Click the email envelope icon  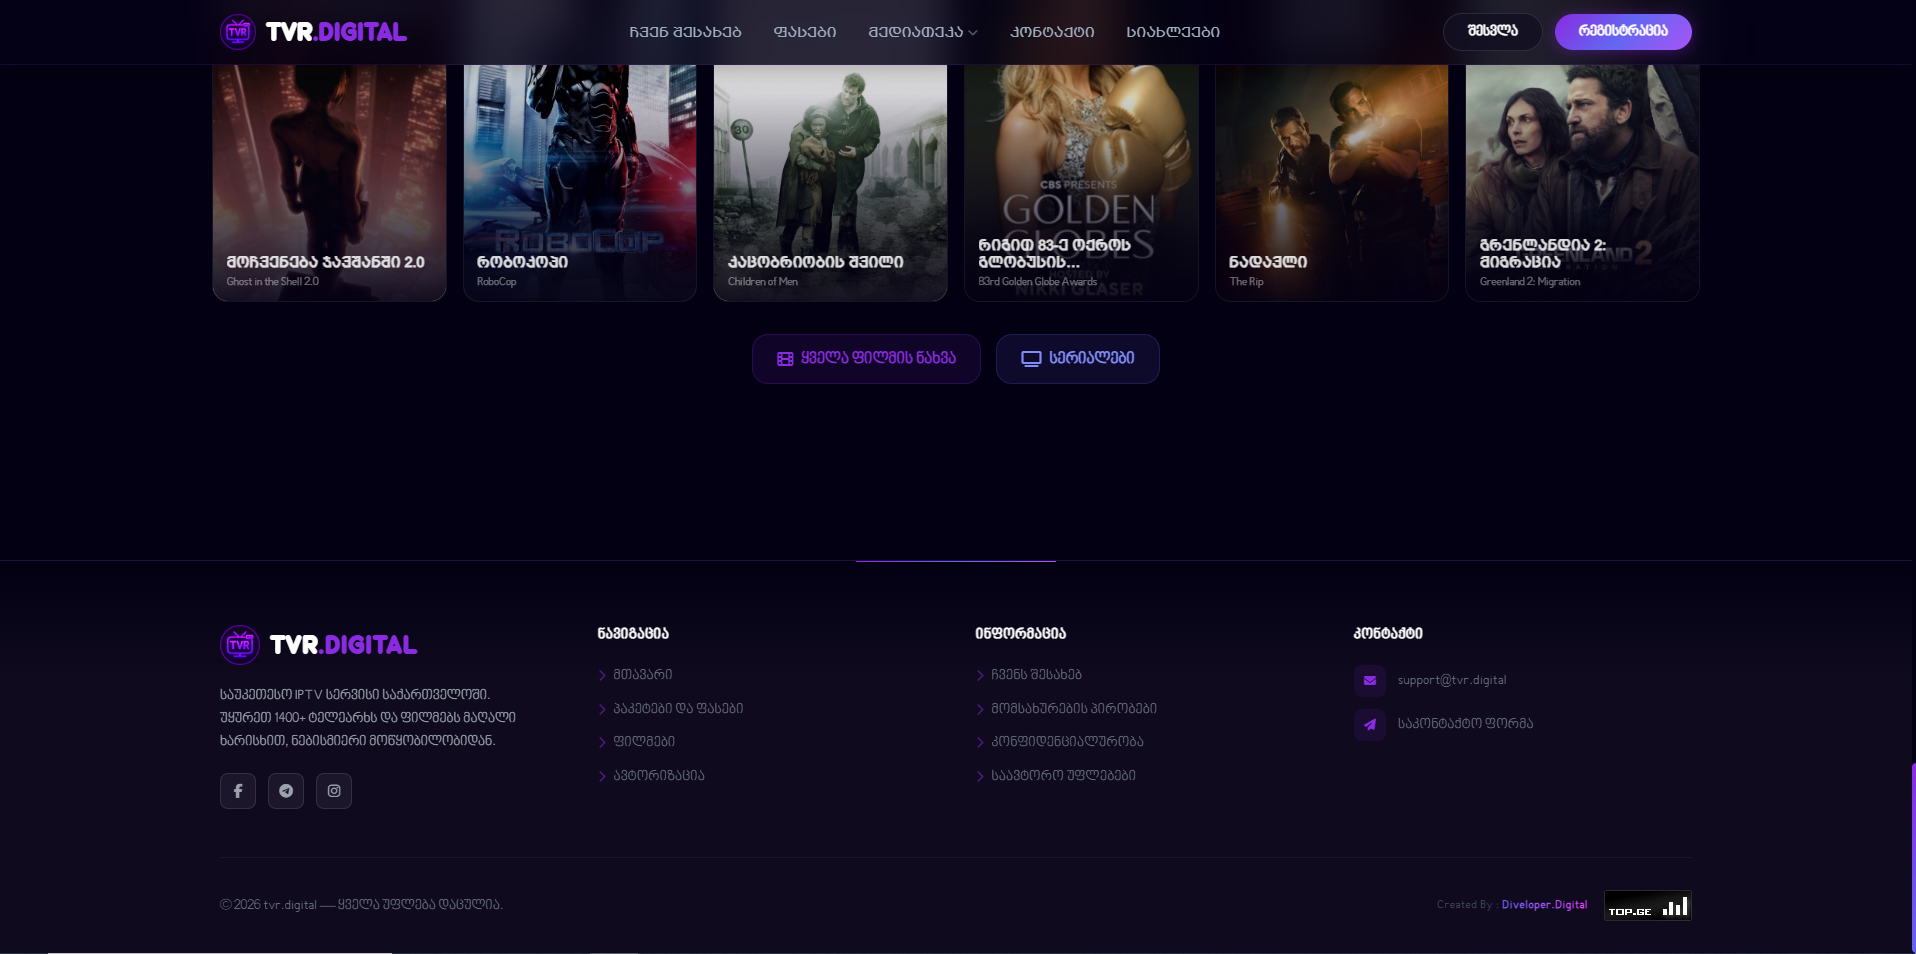[1369, 681]
